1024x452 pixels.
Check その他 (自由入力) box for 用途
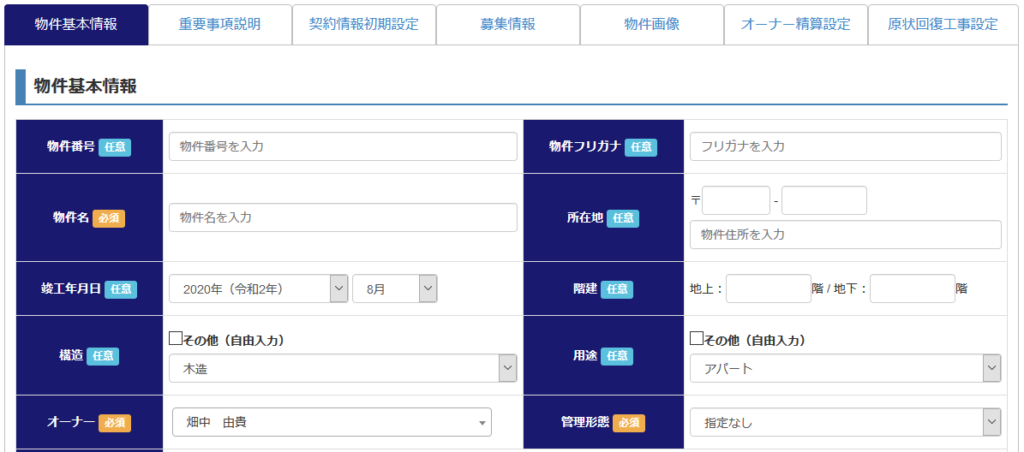click(697, 339)
